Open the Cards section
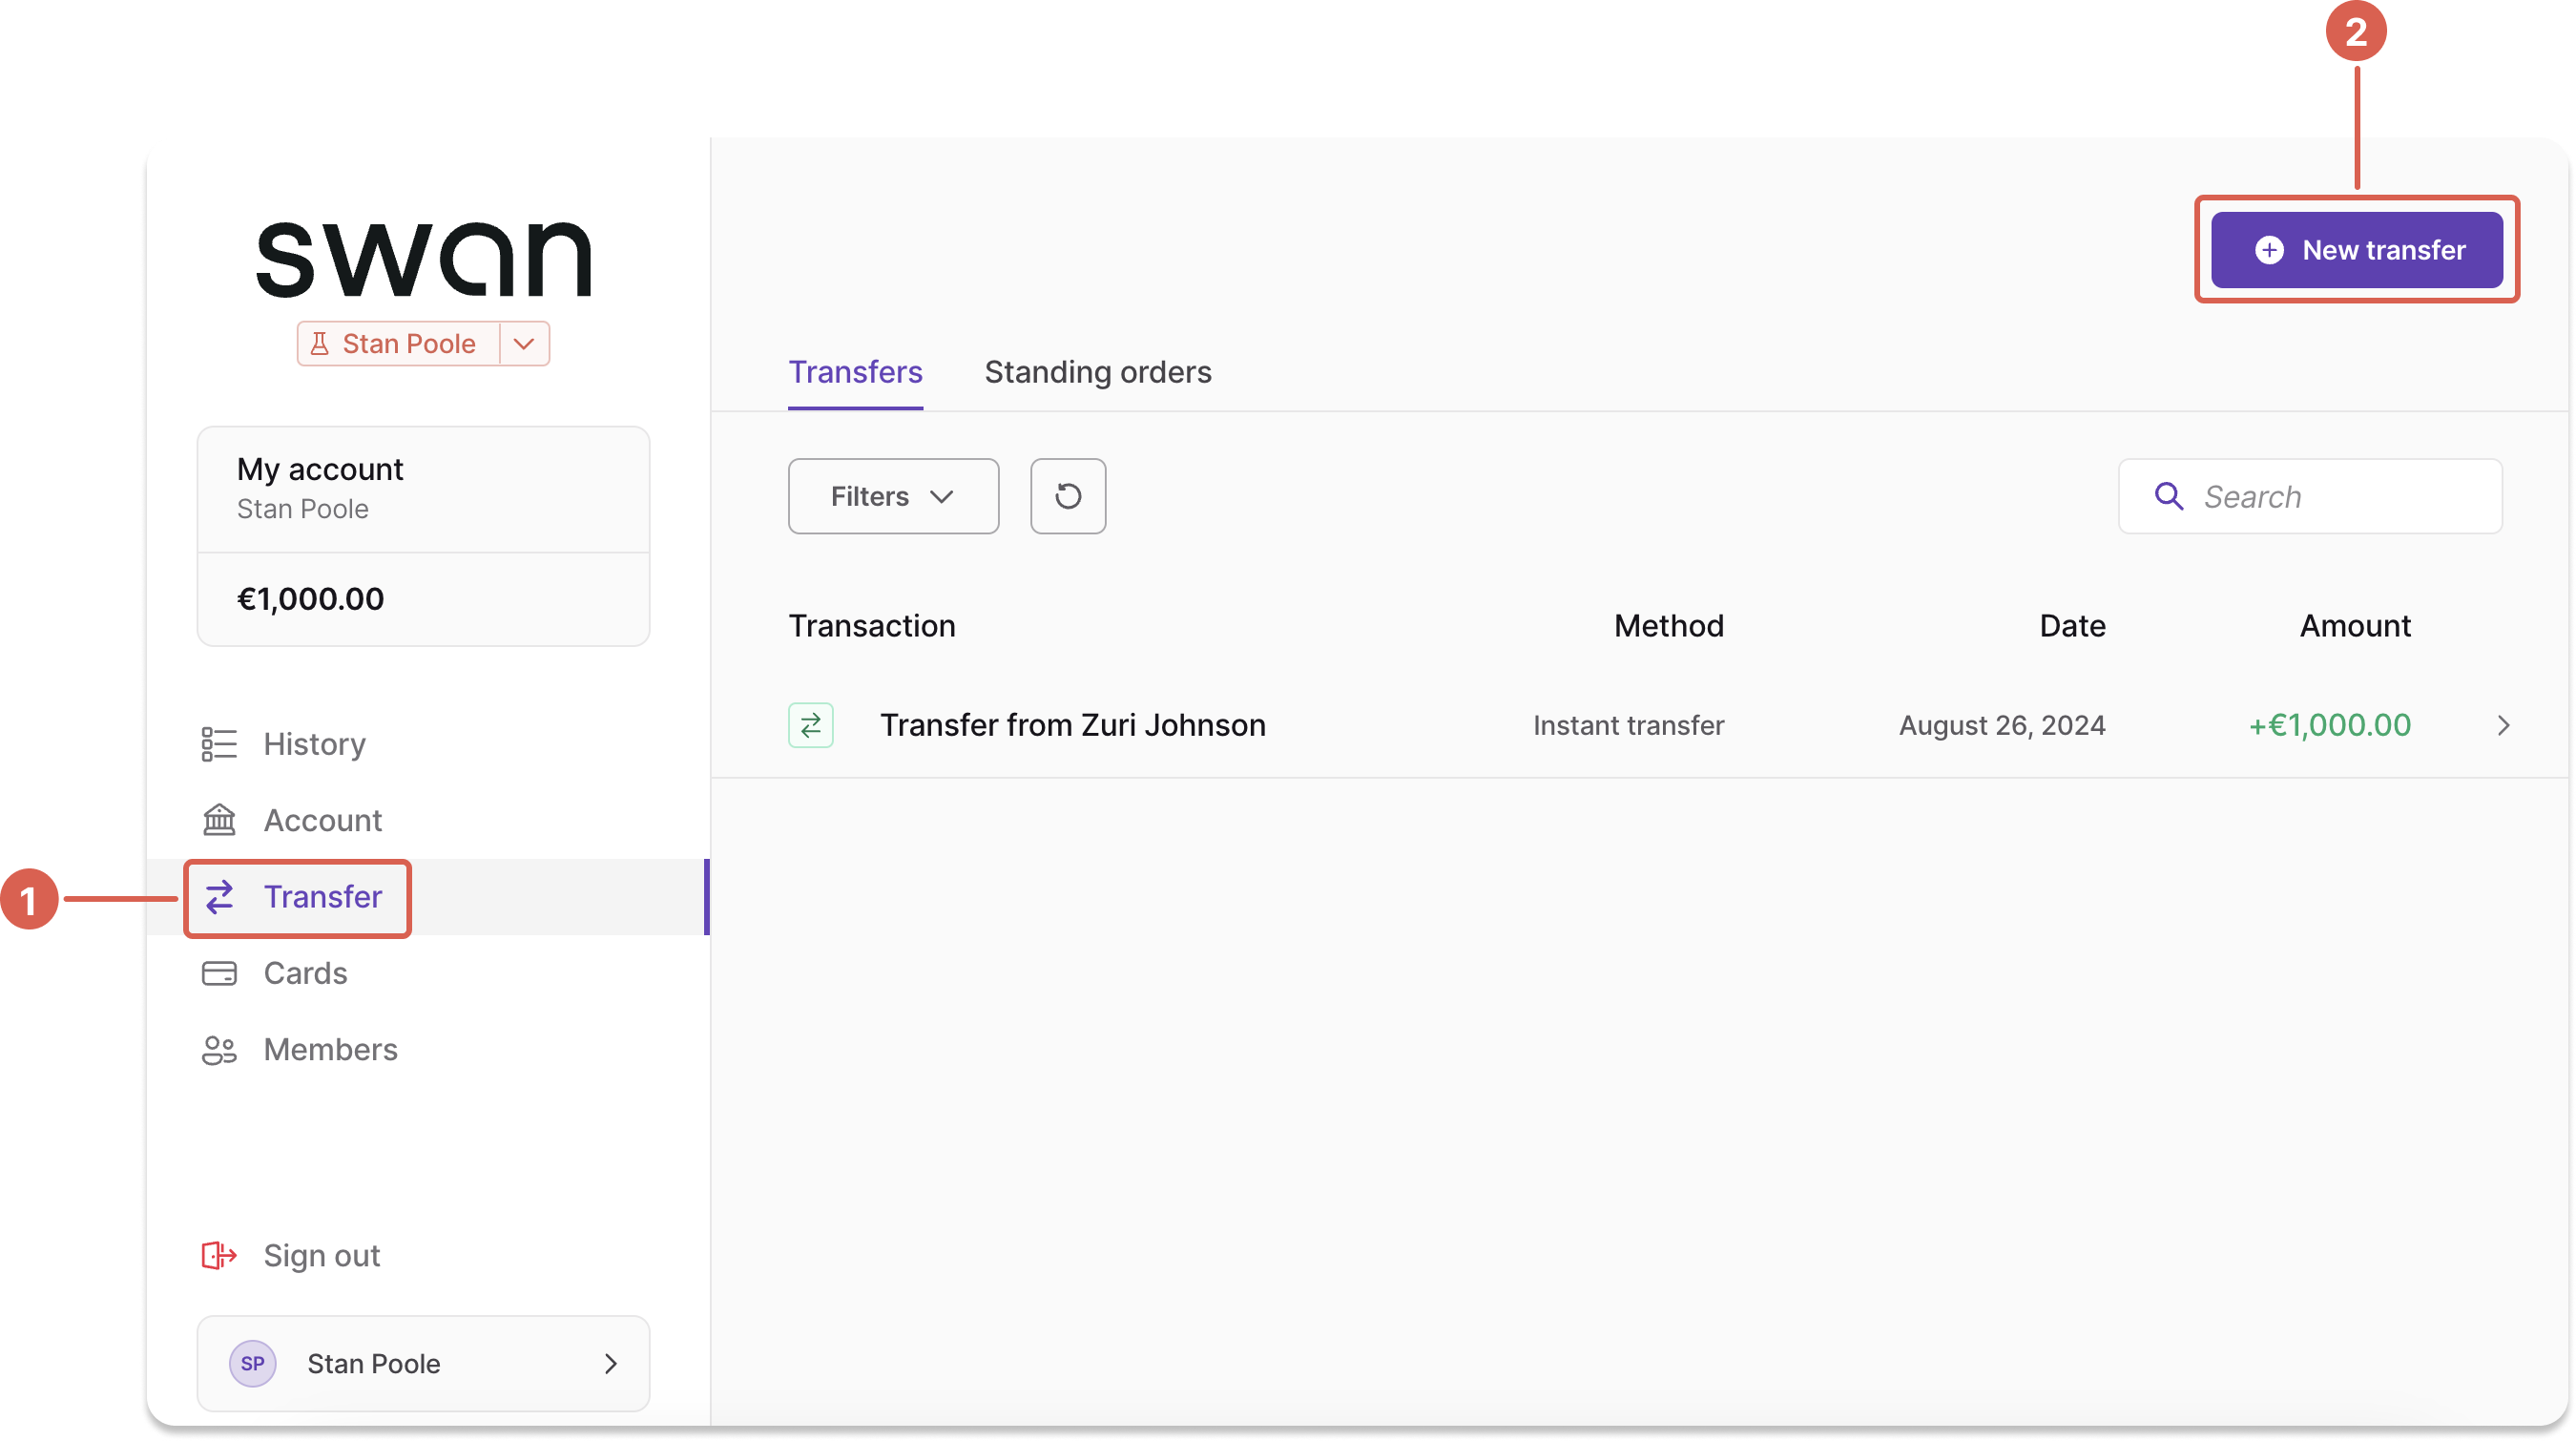The width and height of the screenshot is (2576, 1441). [x=304, y=973]
